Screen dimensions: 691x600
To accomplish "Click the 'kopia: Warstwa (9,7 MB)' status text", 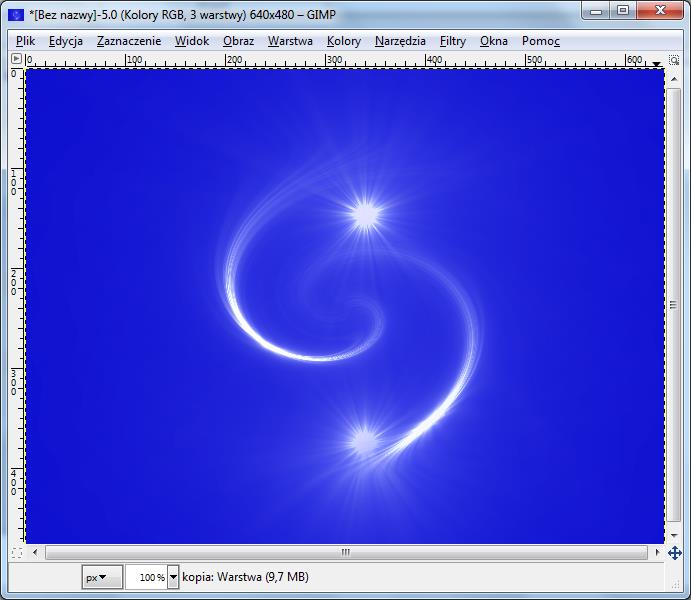I will tap(245, 577).
